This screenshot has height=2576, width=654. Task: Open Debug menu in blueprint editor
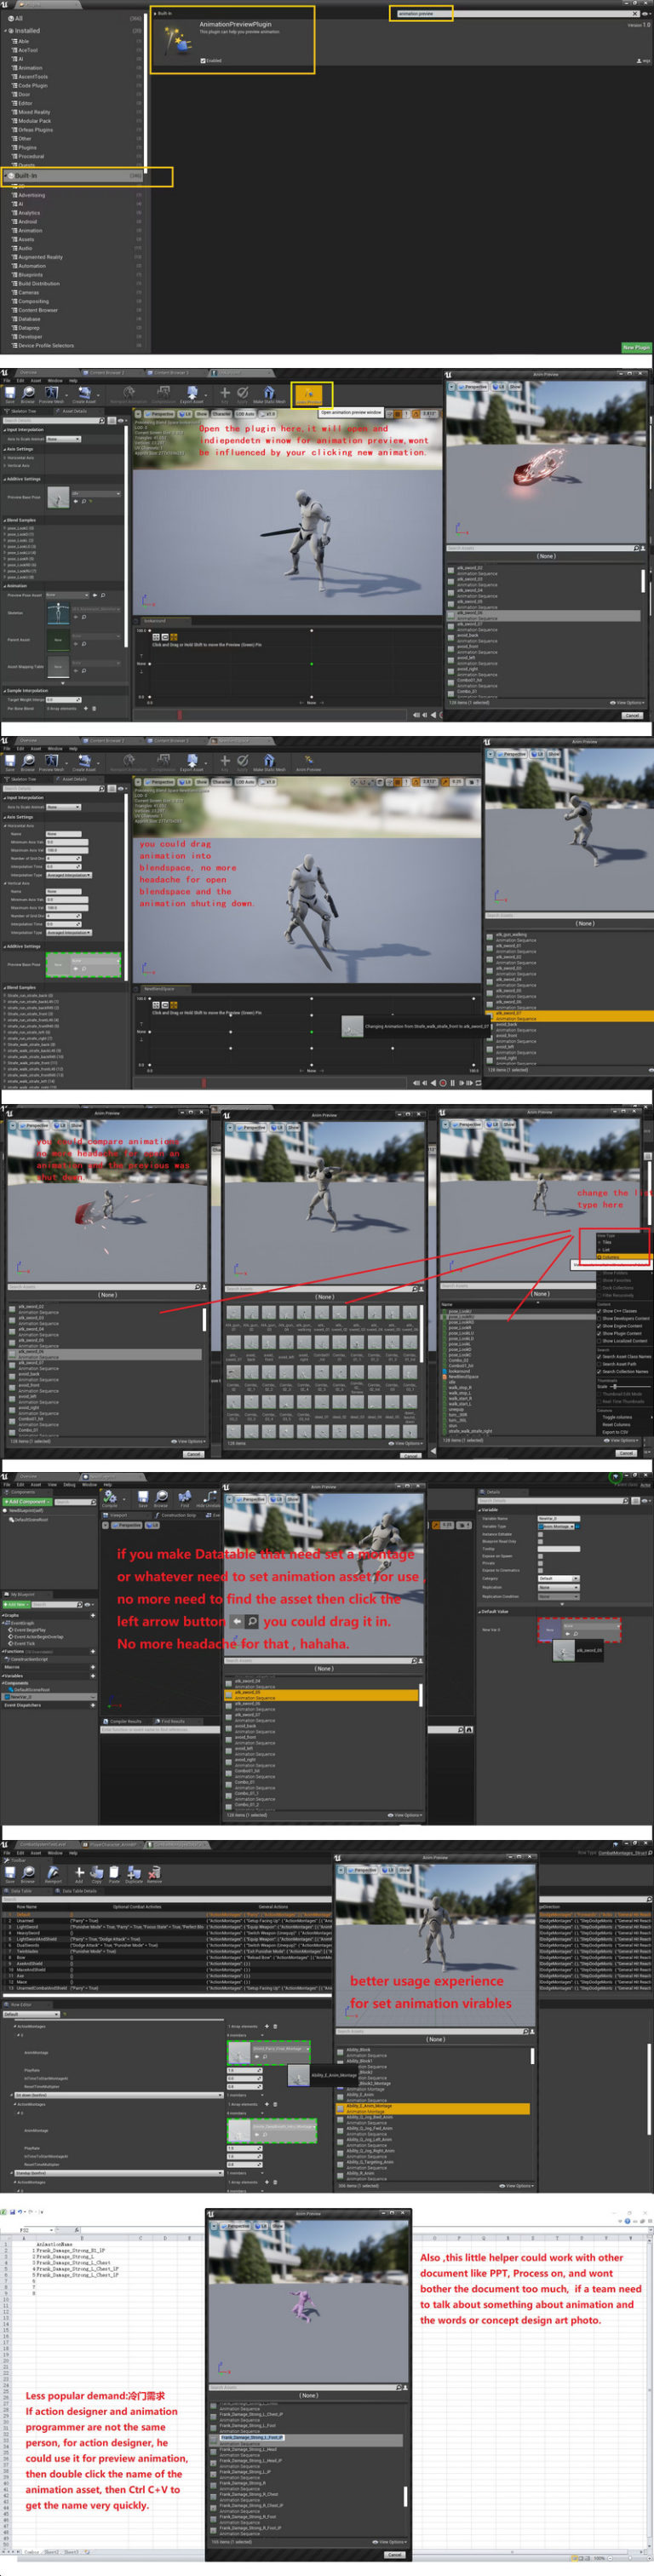pyautogui.click(x=69, y=1485)
